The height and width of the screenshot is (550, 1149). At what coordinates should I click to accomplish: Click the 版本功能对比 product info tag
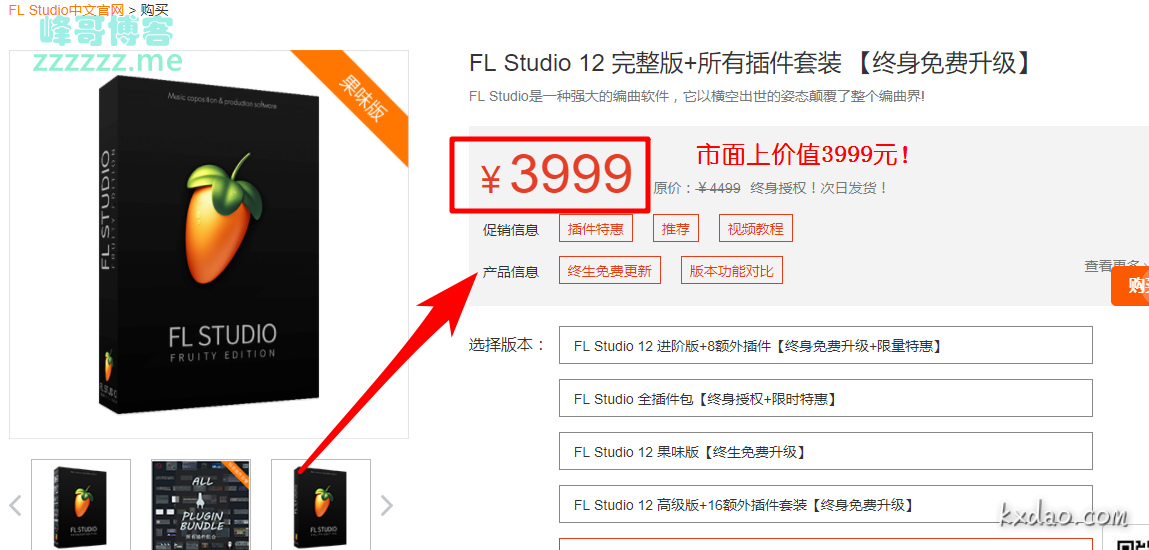[731, 270]
